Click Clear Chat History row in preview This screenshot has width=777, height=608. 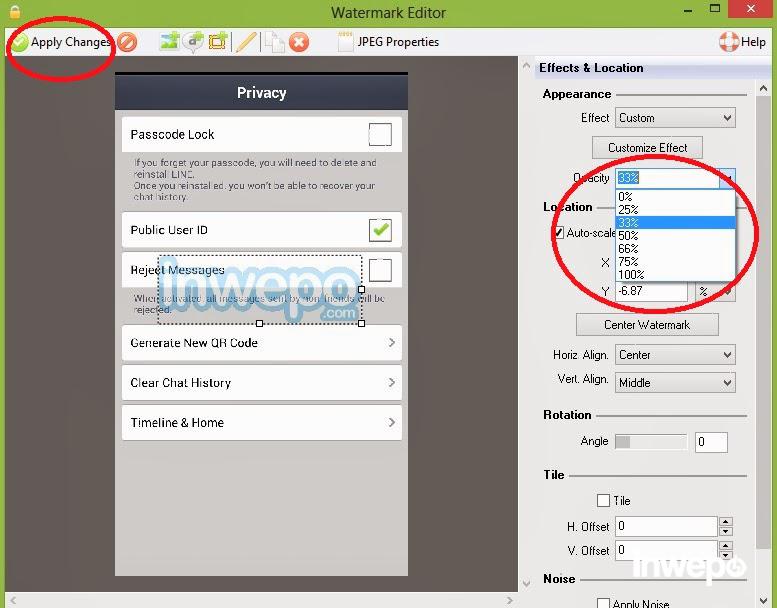click(262, 383)
